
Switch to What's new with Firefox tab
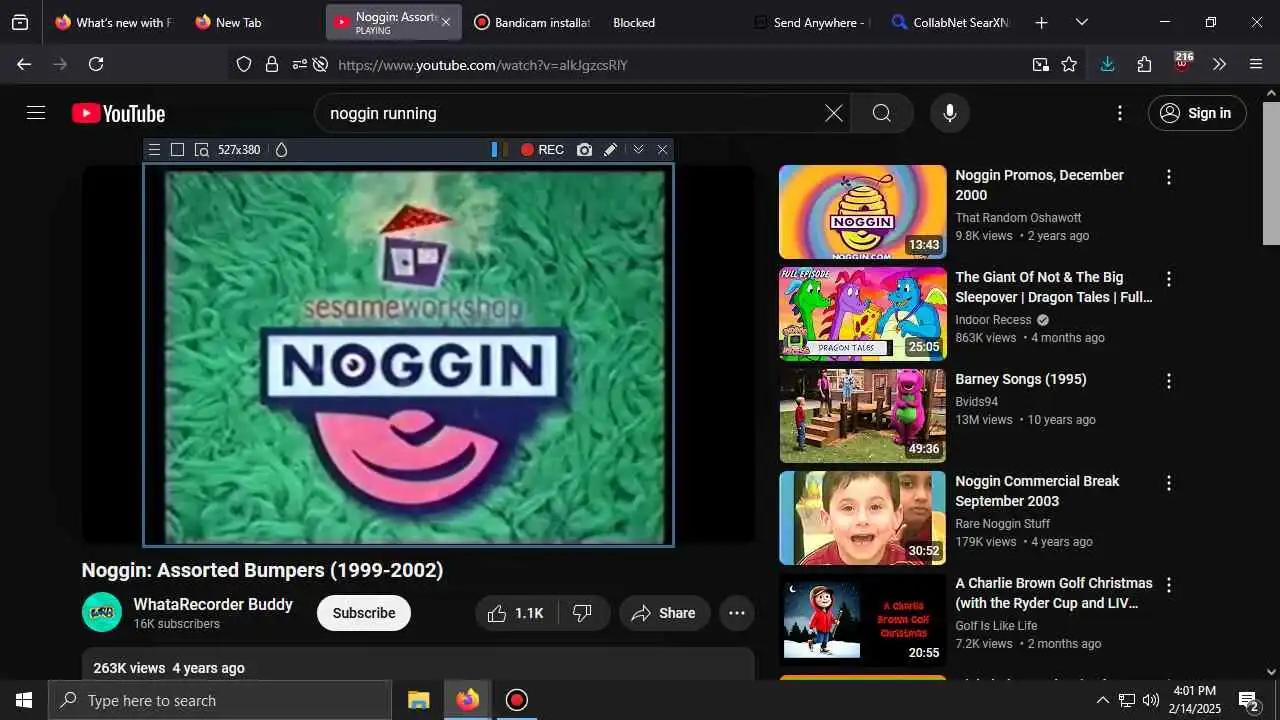pyautogui.click(x=114, y=22)
